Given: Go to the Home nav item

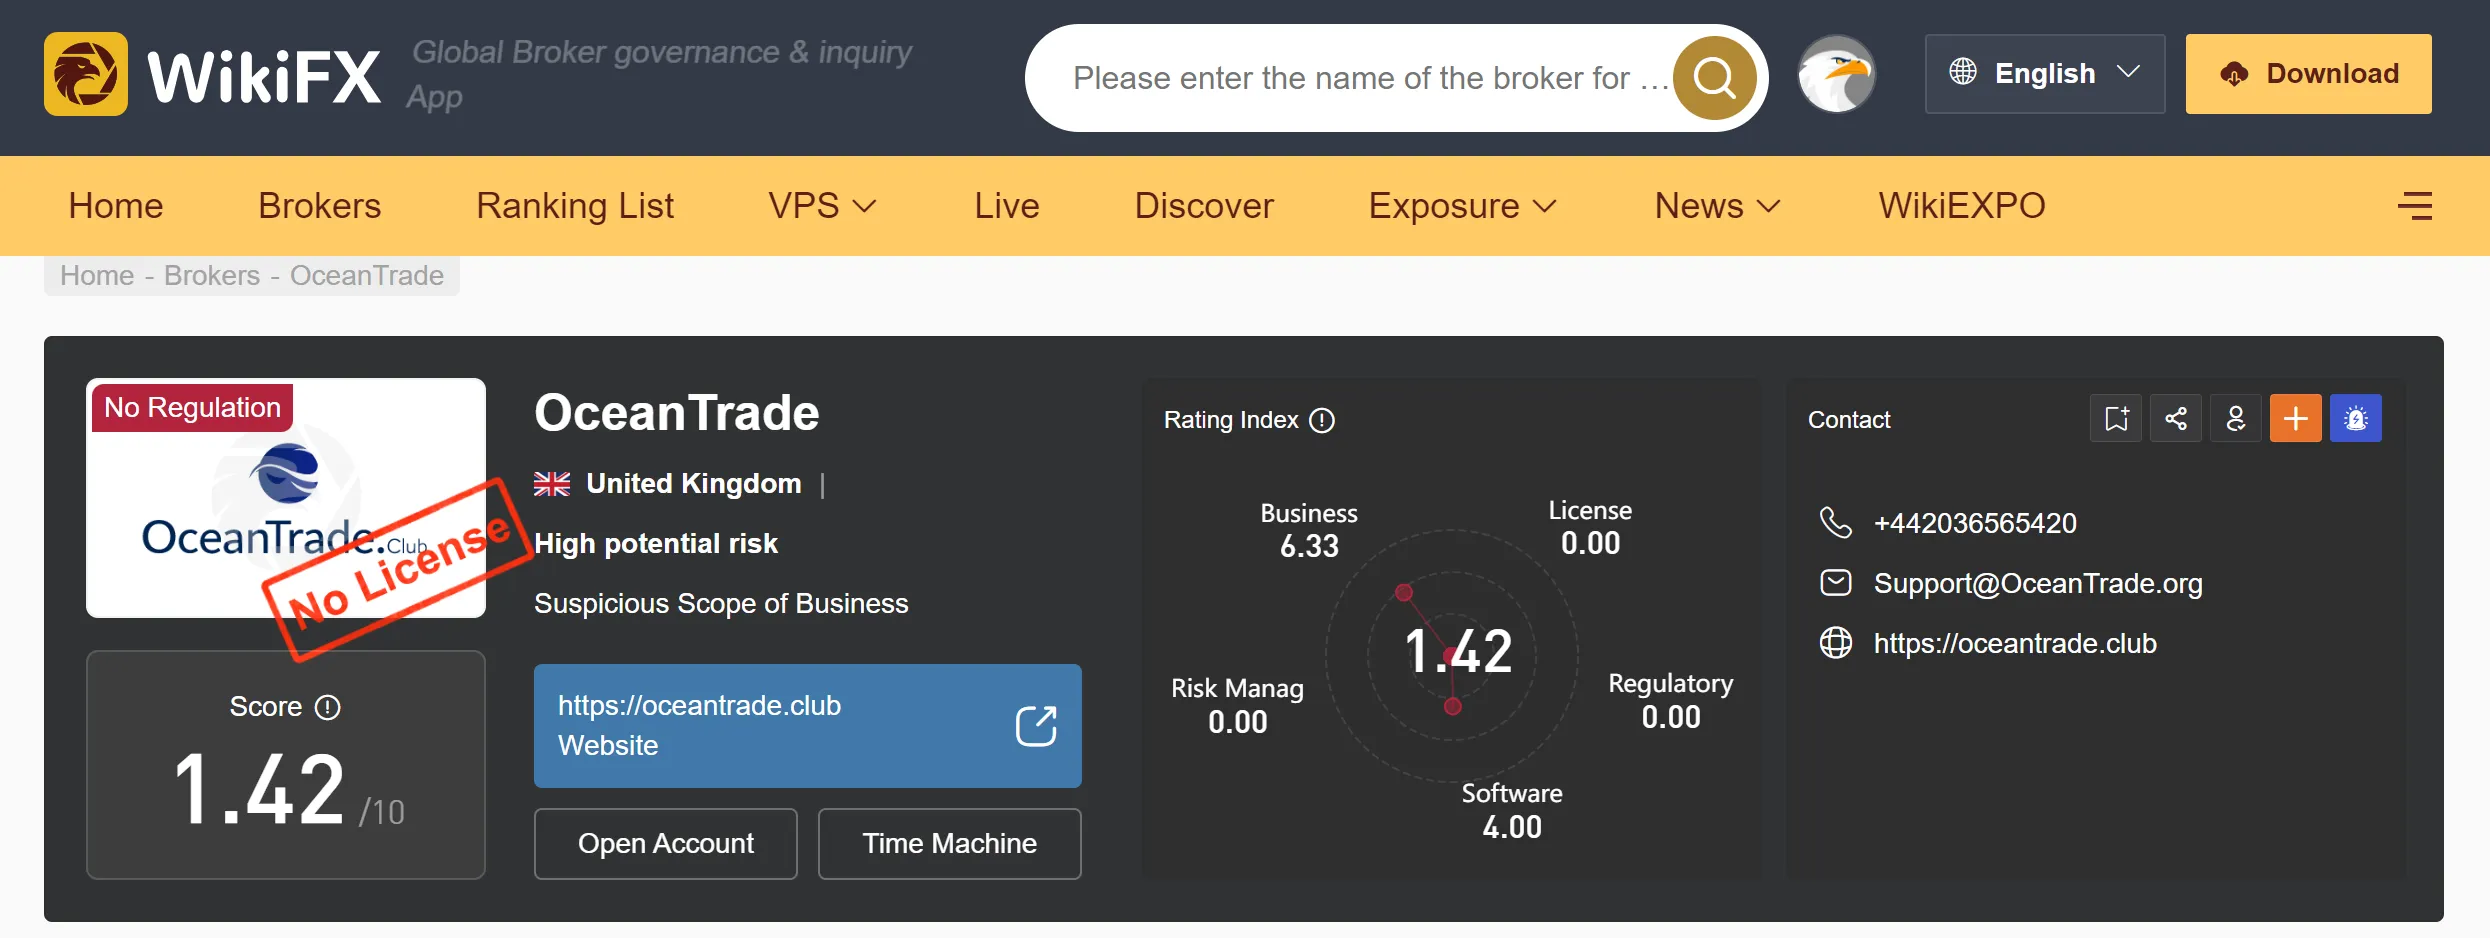Looking at the screenshot, I should tap(116, 206).
